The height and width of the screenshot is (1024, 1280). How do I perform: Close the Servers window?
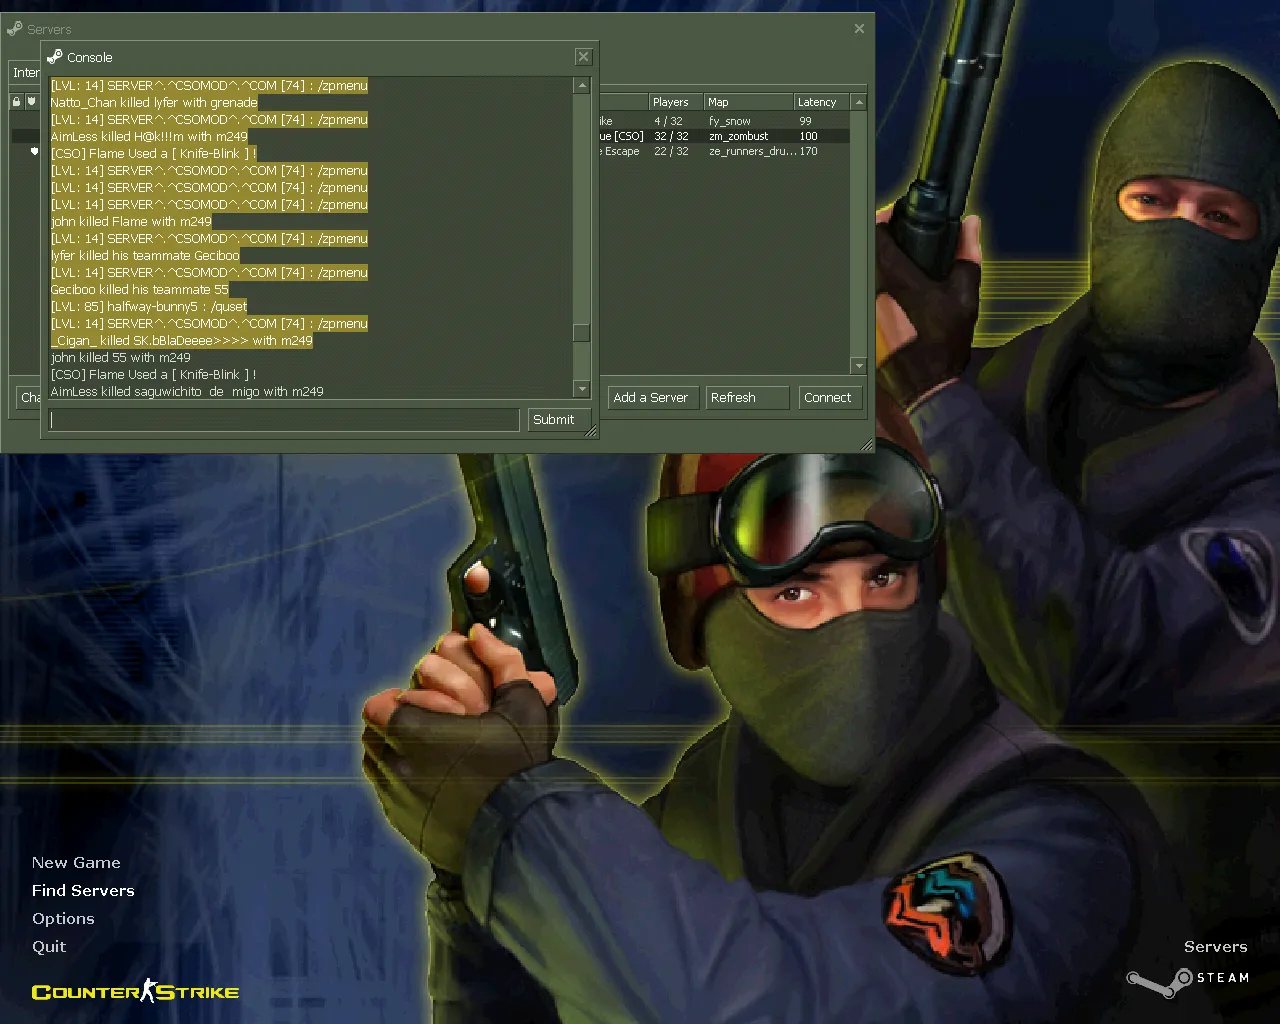[x=859, y=29]
